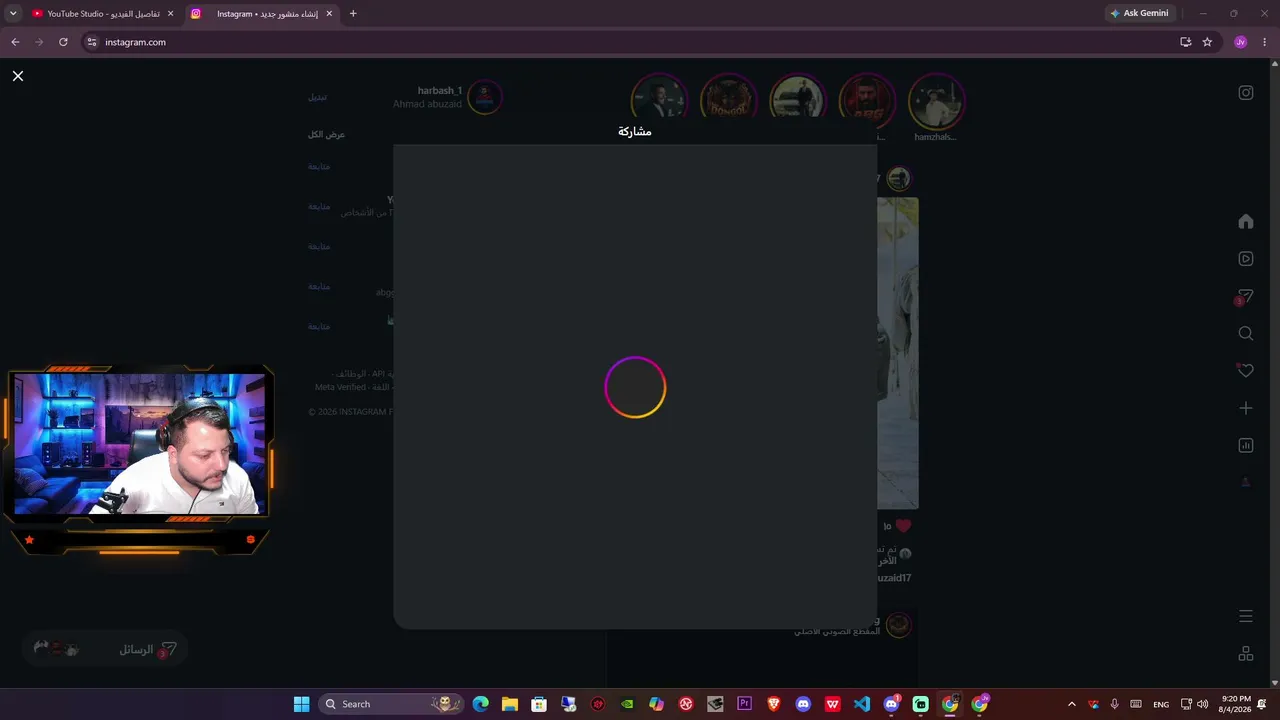The image size is (1280, 720).
Task: Open the Meta apps grid icon in the sidebar
Action: [1245, 653]
